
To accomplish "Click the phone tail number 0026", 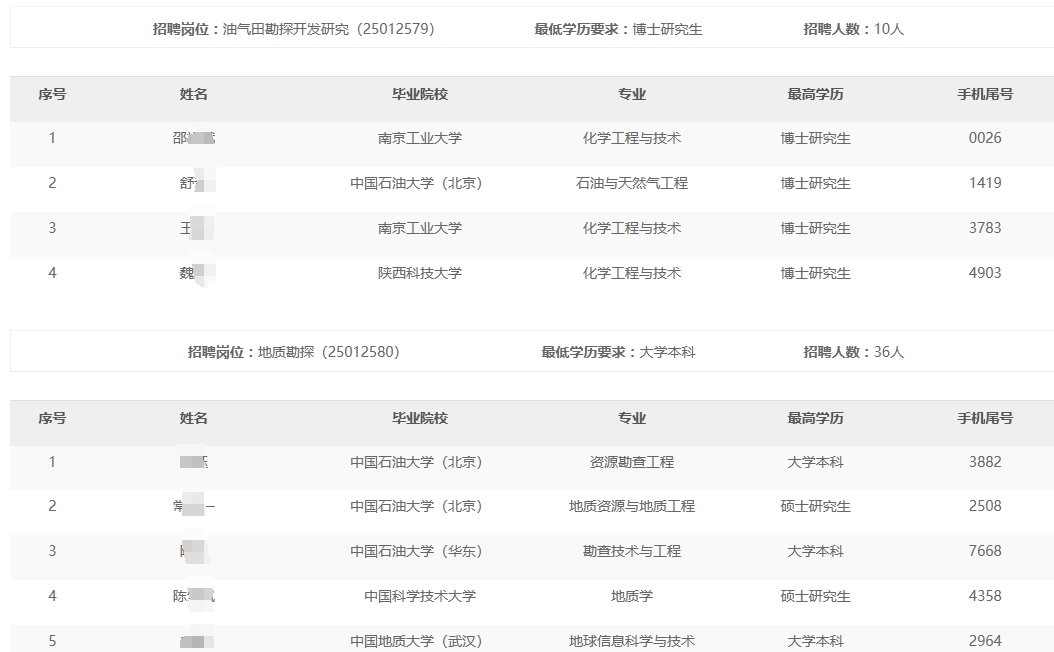I will tap(985, 138).
